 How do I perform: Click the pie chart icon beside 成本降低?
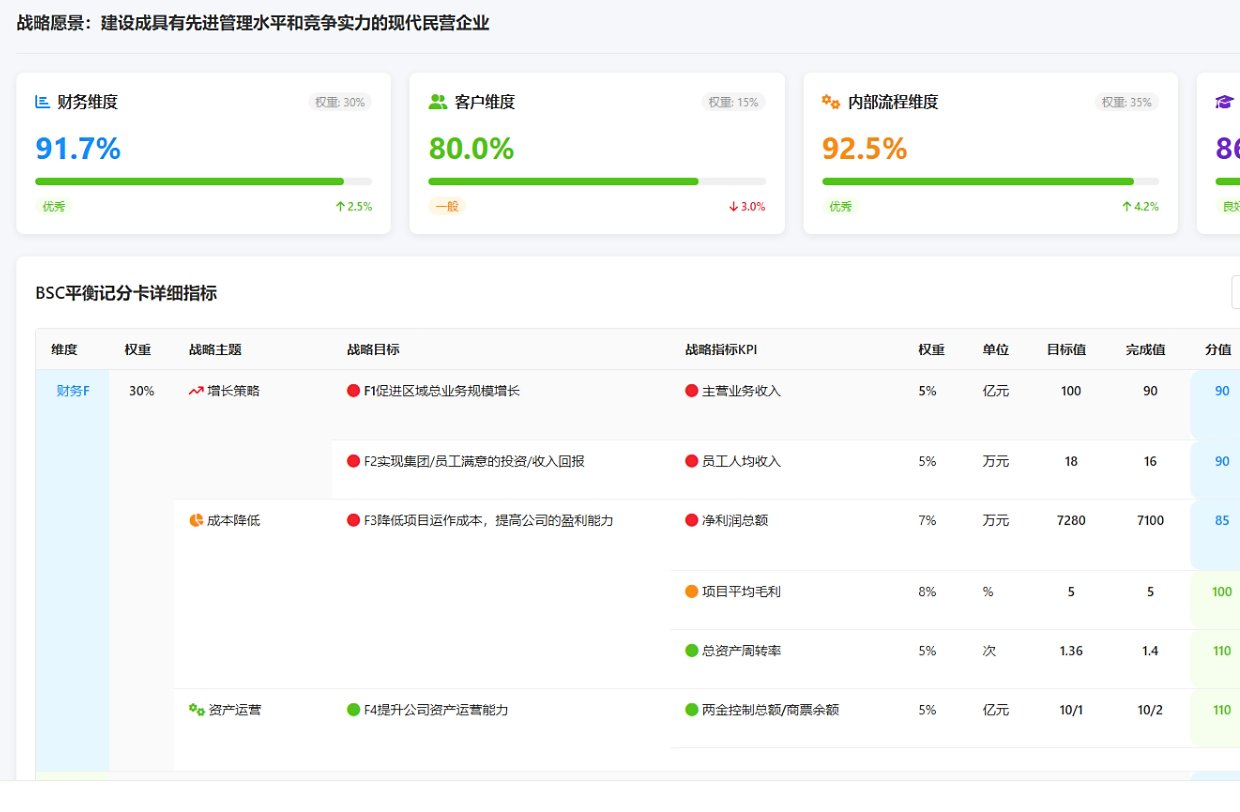click(196, 520)
